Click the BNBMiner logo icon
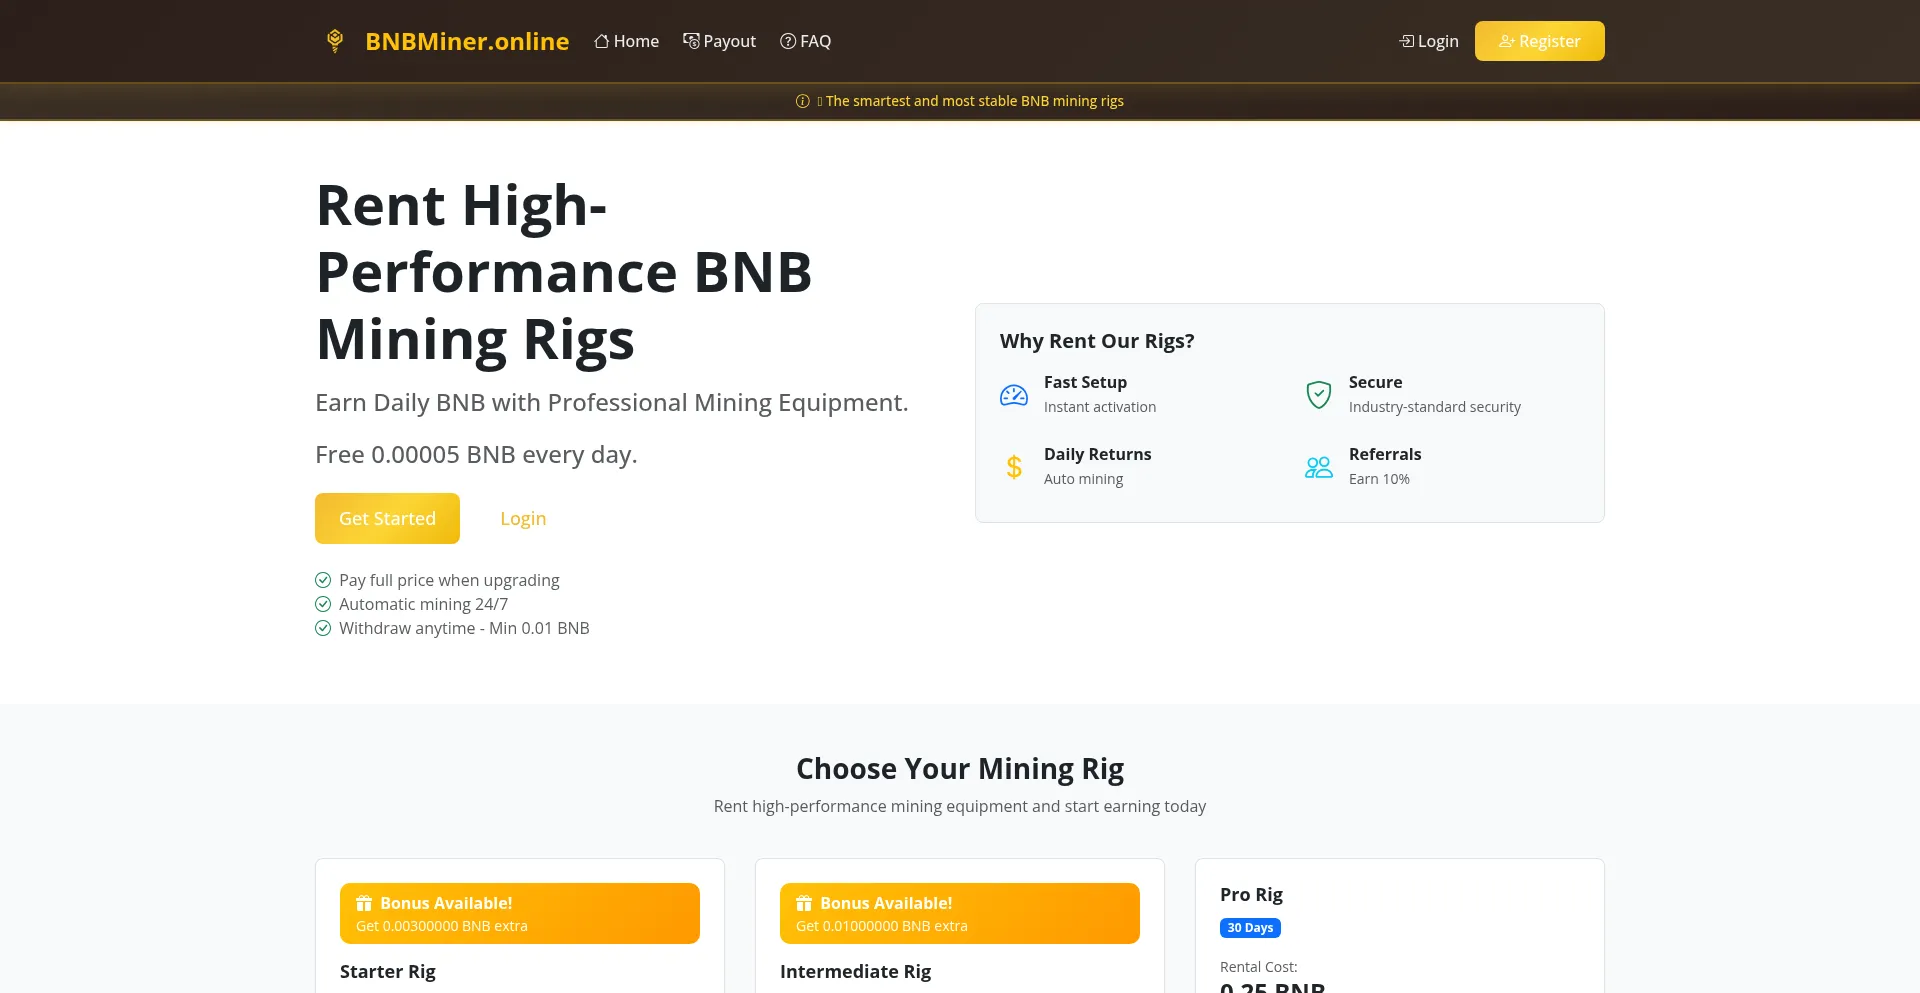The width and height of the screenshot is (1920, 993). click(x=335, y=41)
